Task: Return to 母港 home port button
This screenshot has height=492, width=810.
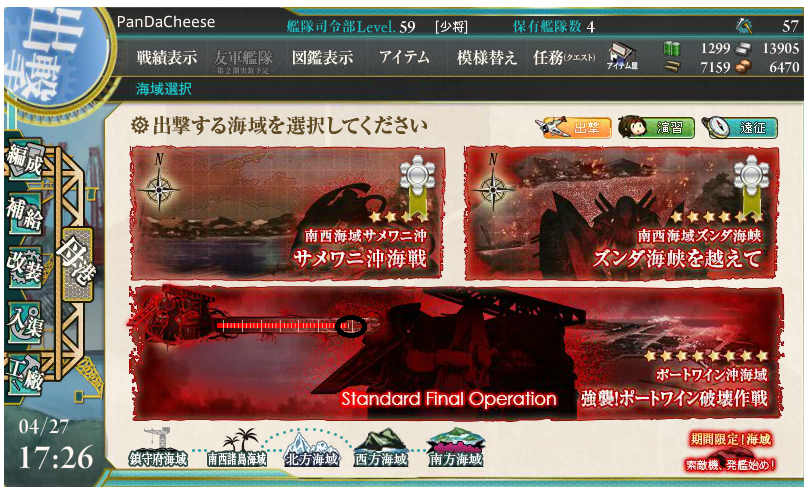Action: (x=77, y=264)
